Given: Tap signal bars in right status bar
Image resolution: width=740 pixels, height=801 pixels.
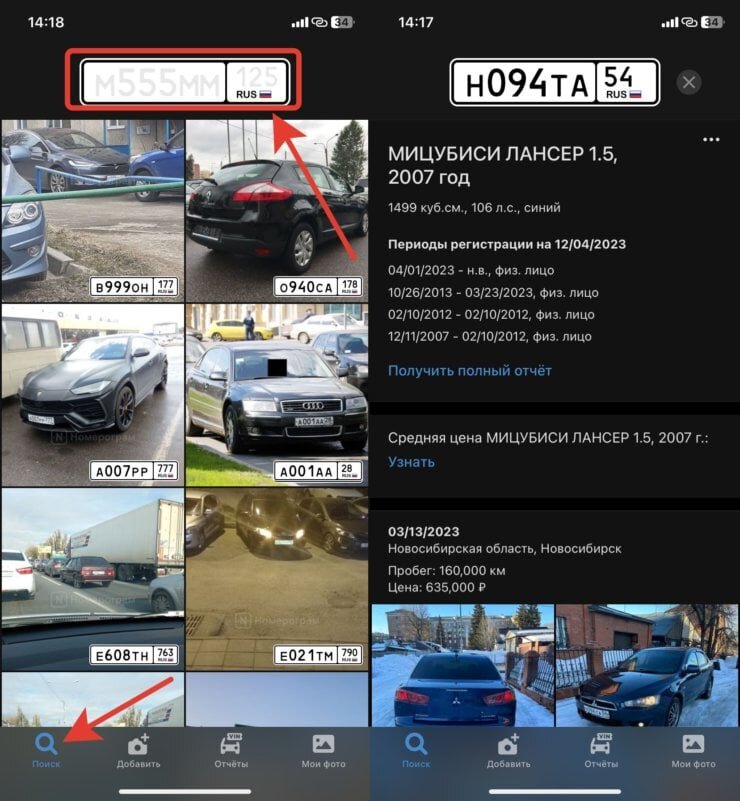Looking at the screenshot, I should click(670, 22).
